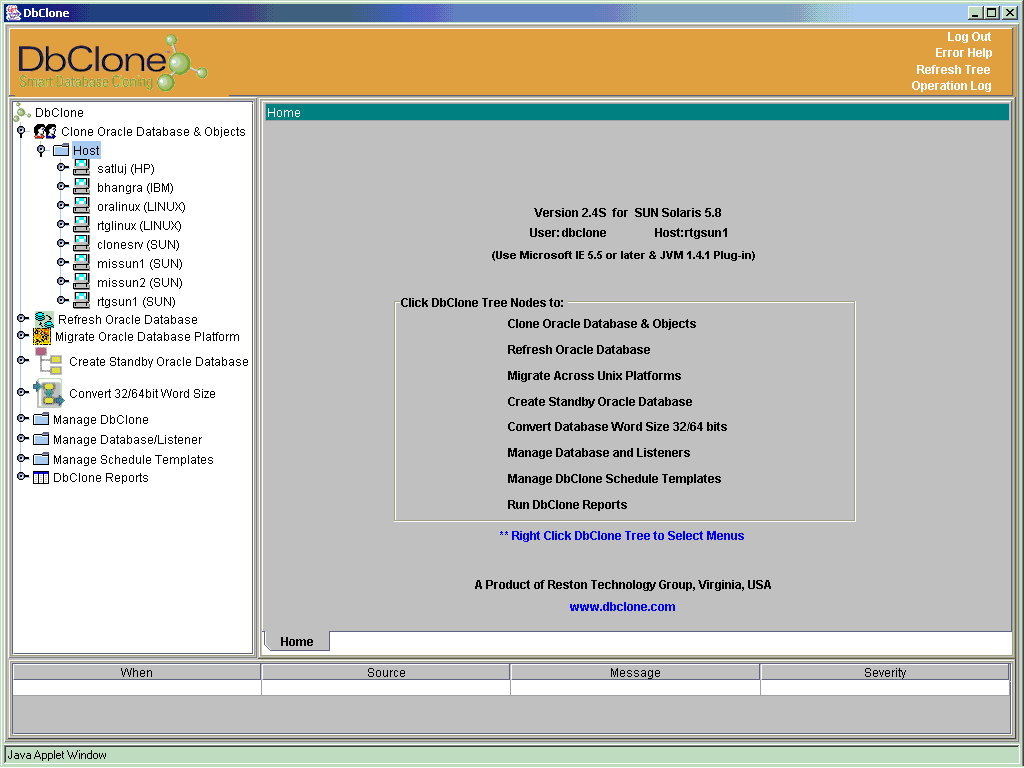The height and width of the screenshot is (768, 1024).
Task: Open the www.dbclone.com link
Action: pos(622,607)
